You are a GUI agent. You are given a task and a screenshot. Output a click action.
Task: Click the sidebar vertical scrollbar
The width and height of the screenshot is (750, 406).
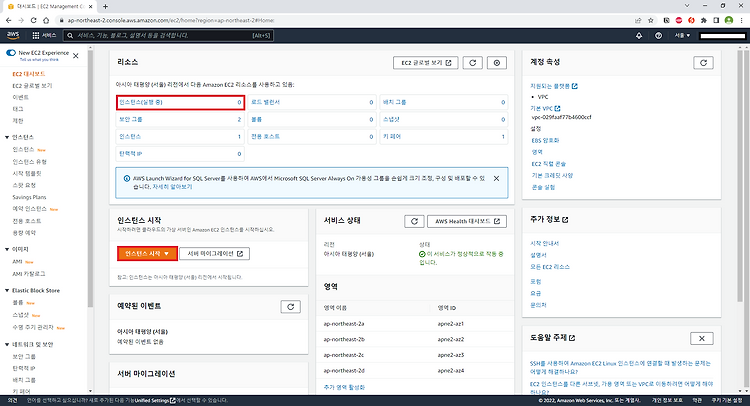coord(90,177)
